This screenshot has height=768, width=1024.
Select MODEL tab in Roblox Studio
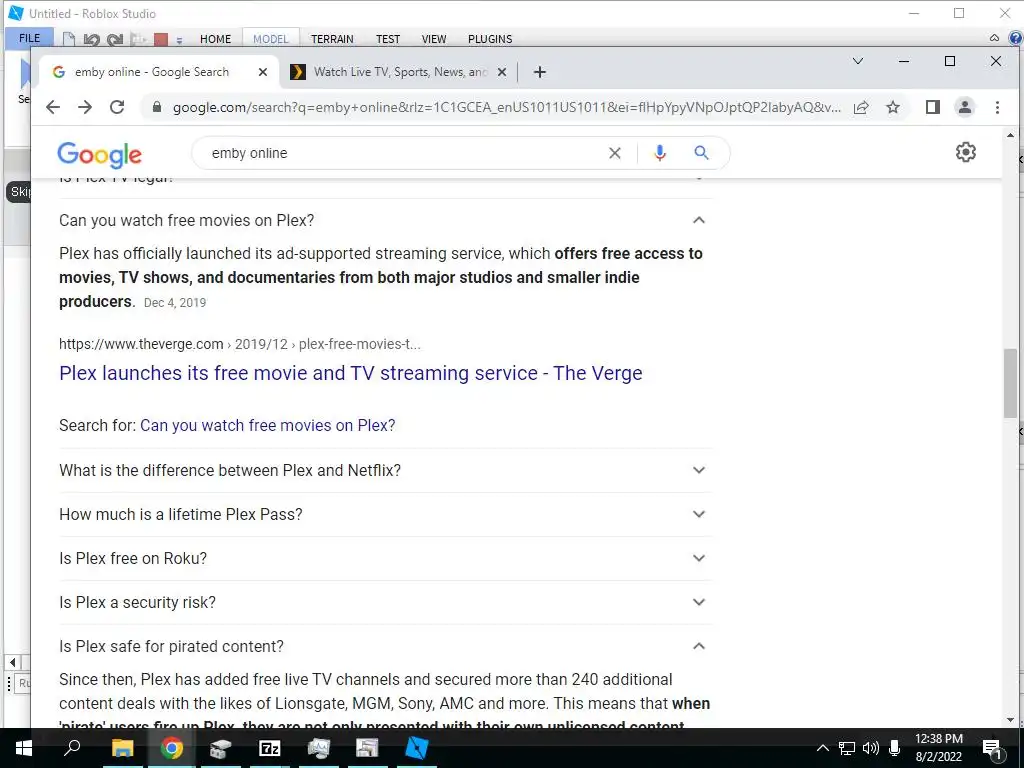tap(270, 39)
